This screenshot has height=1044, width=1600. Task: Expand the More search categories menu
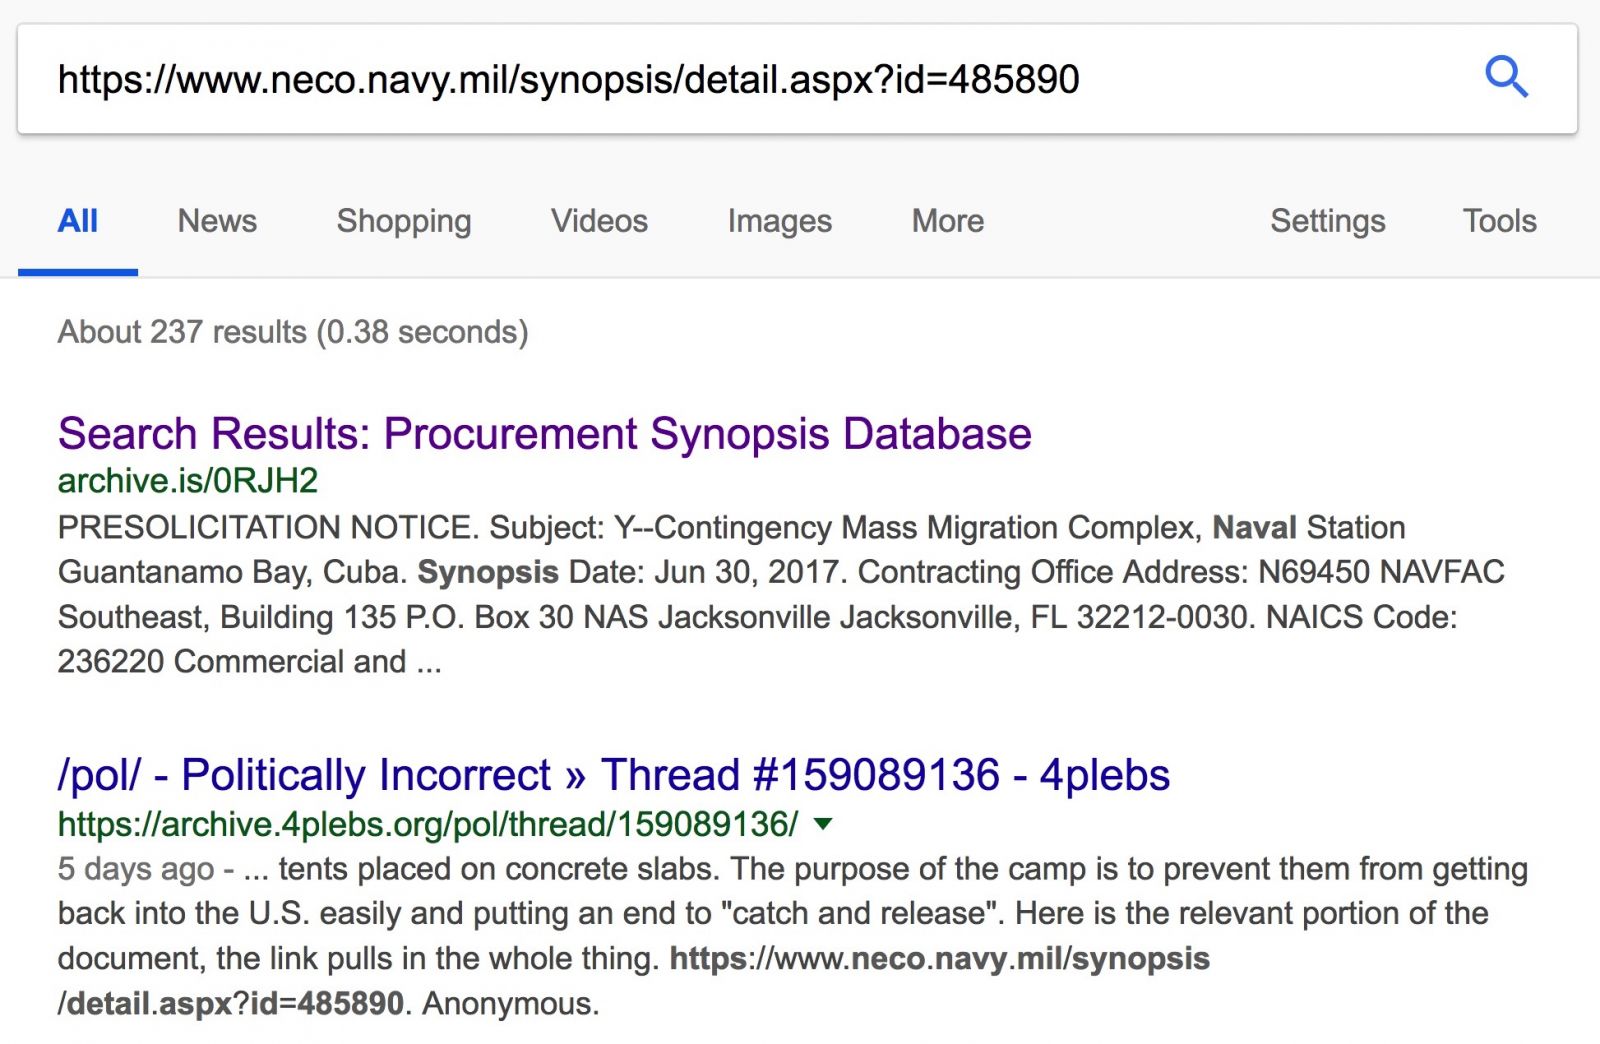coord(948,221)
